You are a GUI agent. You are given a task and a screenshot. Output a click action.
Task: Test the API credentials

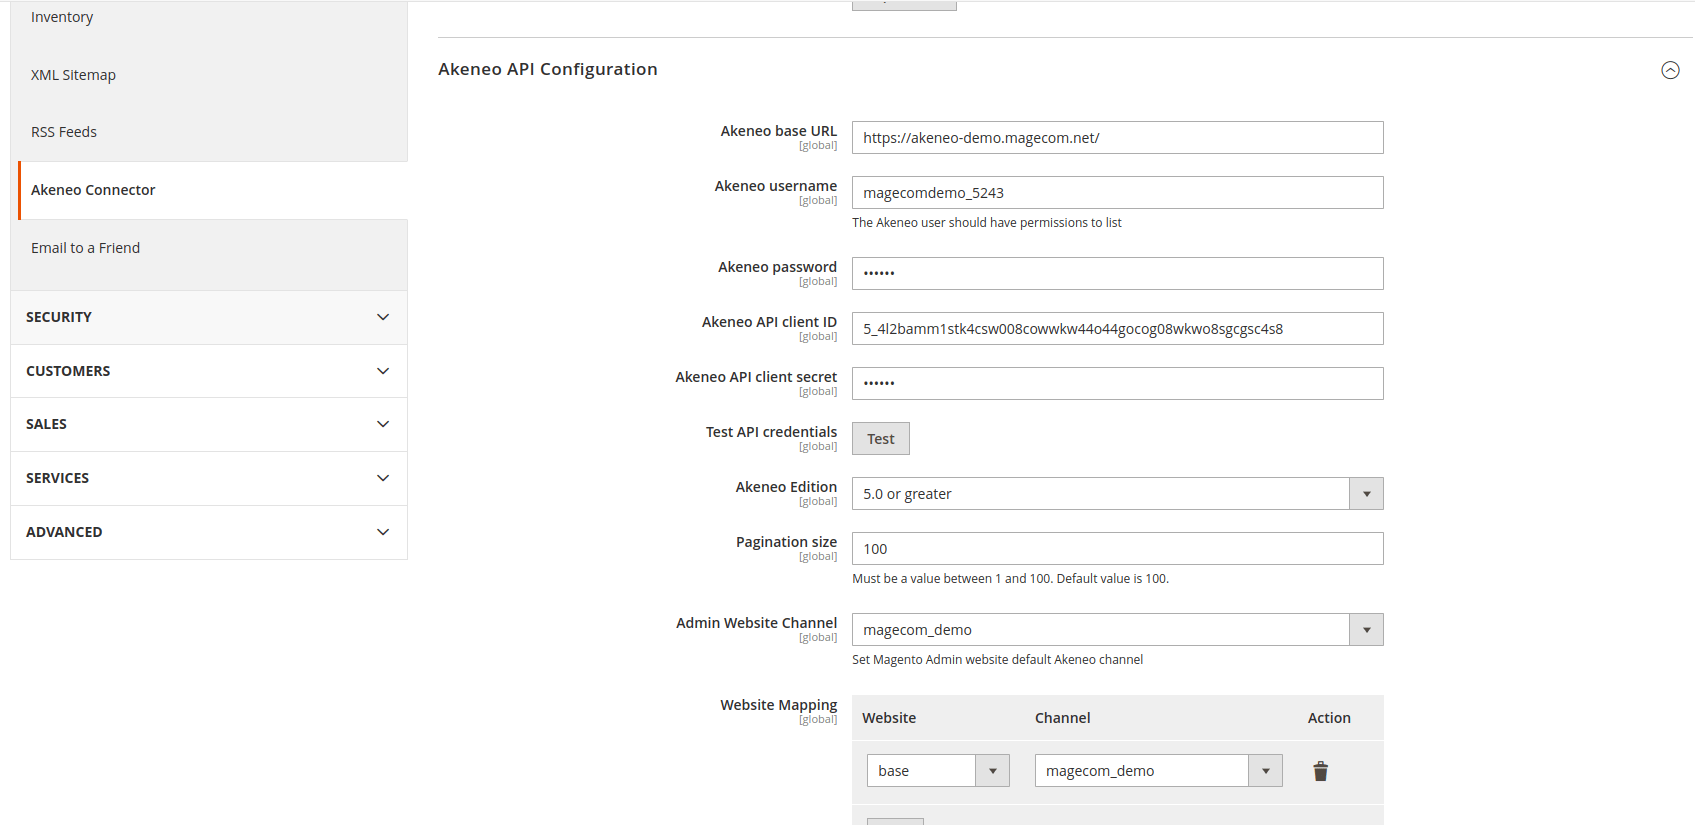pyautogui.click(x=881, y=439)
